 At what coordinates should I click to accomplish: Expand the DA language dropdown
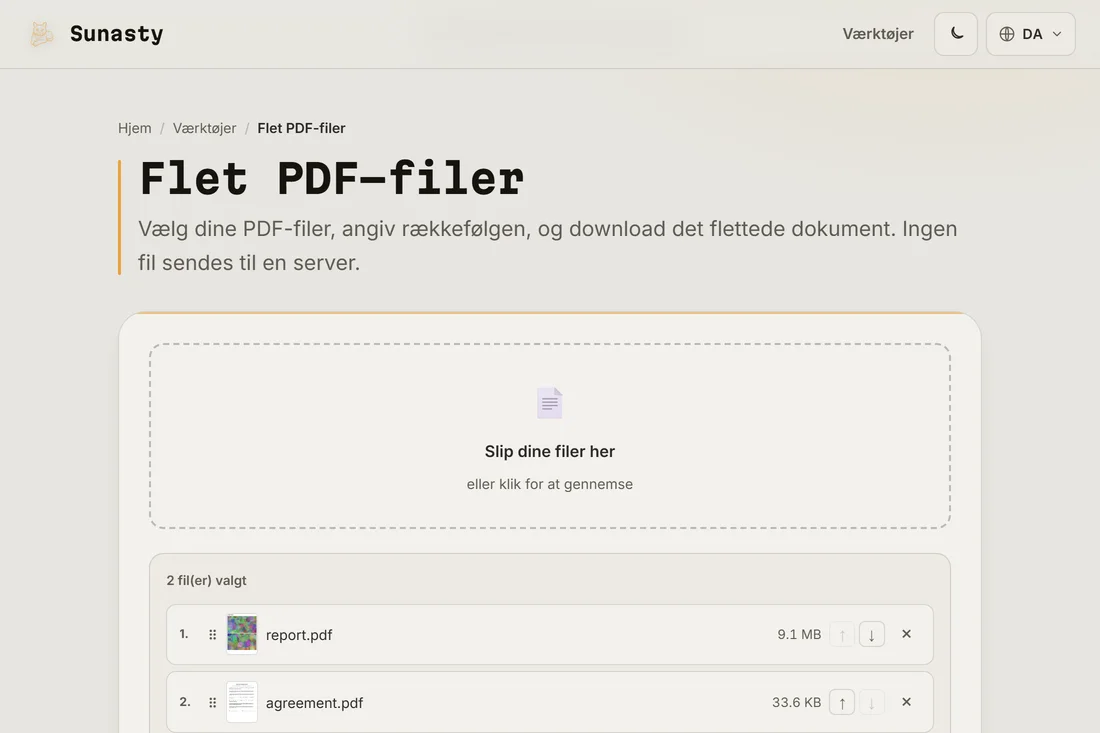click(1030, 34)
